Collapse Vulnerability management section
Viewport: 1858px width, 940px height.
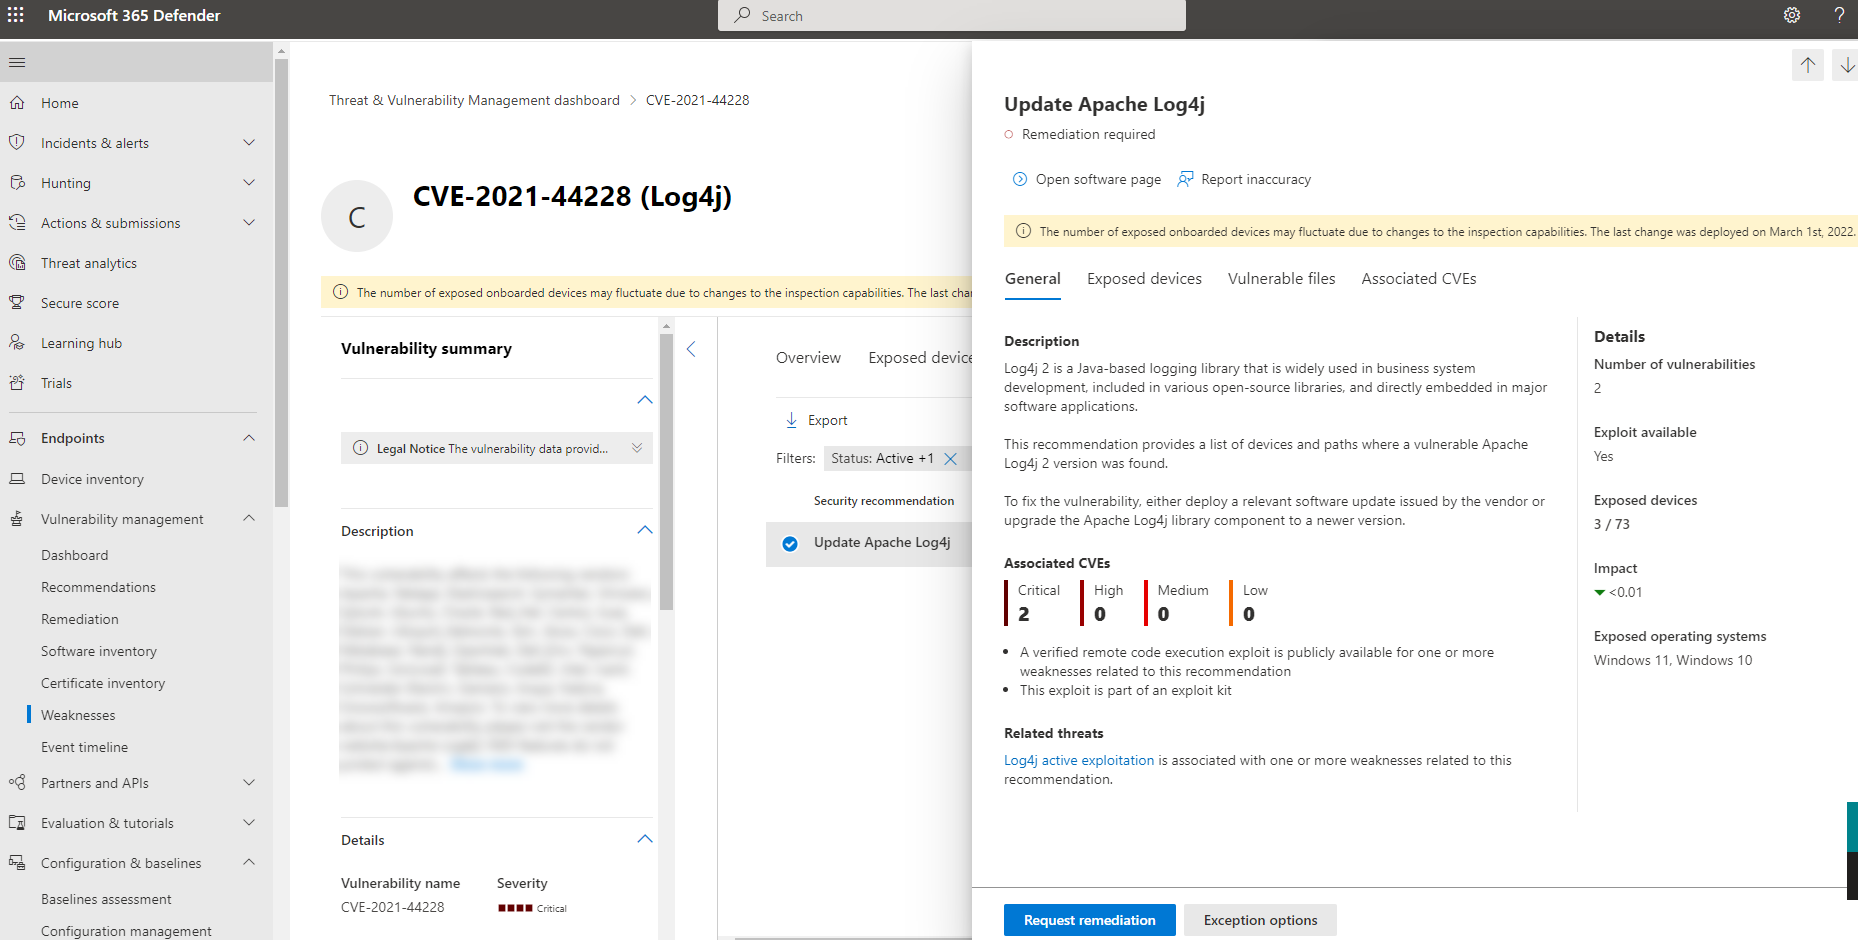click(249, 518)
